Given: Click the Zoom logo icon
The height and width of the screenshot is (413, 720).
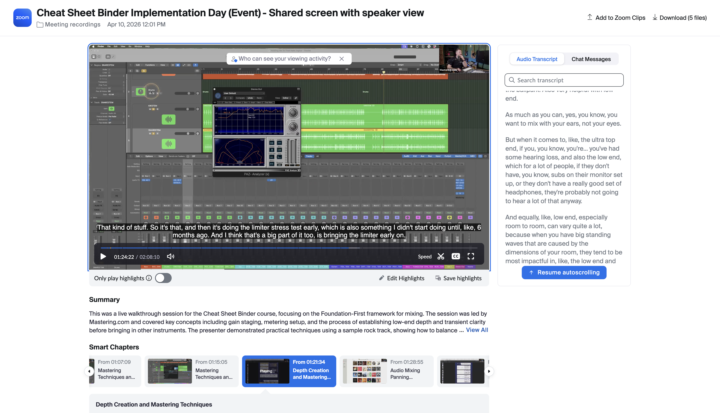Looking at the screenshot, I should point(22,17).
